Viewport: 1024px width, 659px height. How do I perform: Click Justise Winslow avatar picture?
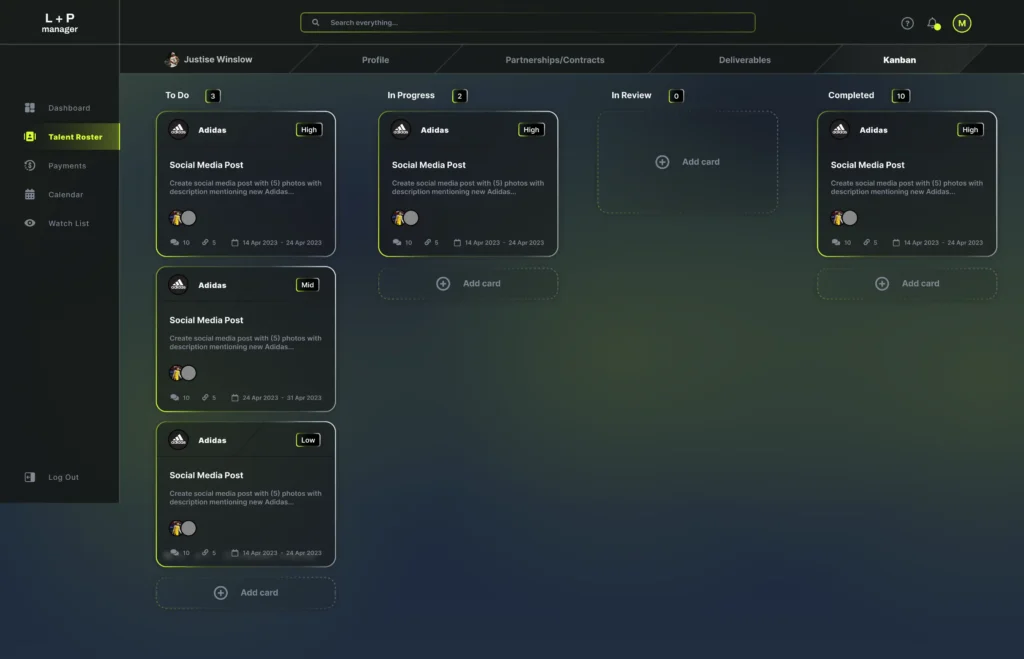(172, 59)
